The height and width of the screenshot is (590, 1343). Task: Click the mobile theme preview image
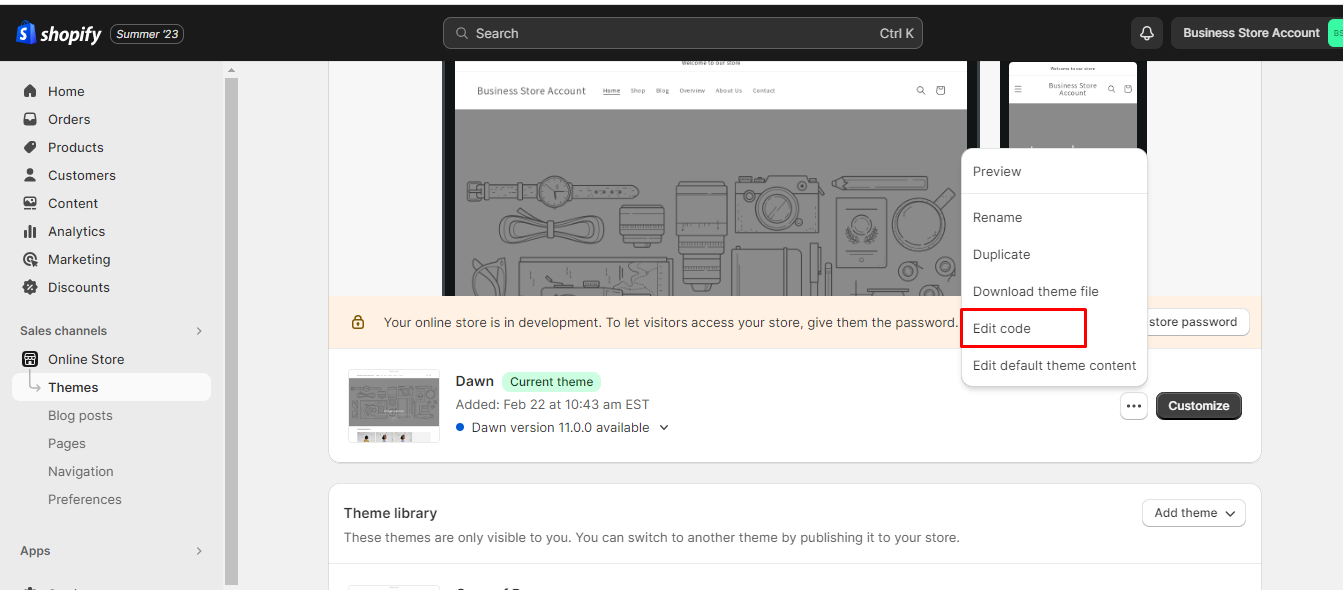[x=1073, y=105]
